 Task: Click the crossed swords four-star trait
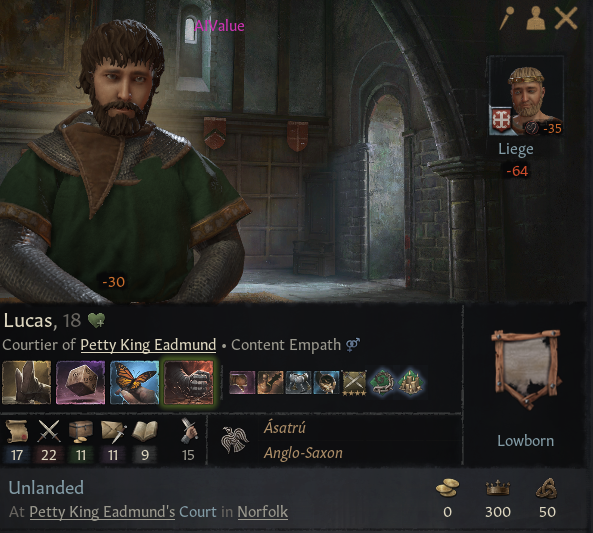[354, 383]
